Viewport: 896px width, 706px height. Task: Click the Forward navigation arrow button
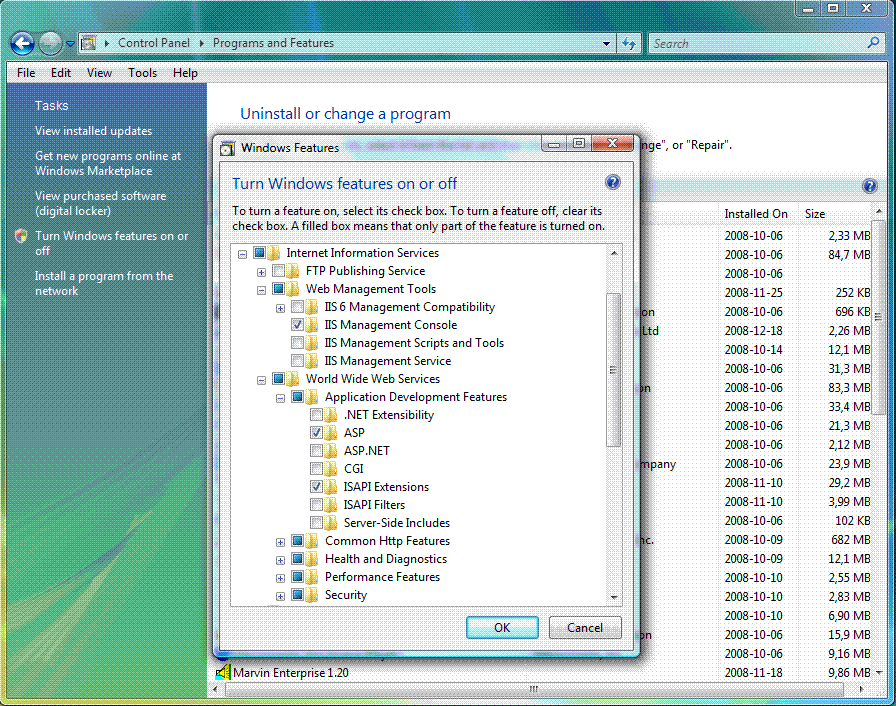point(50,43)
